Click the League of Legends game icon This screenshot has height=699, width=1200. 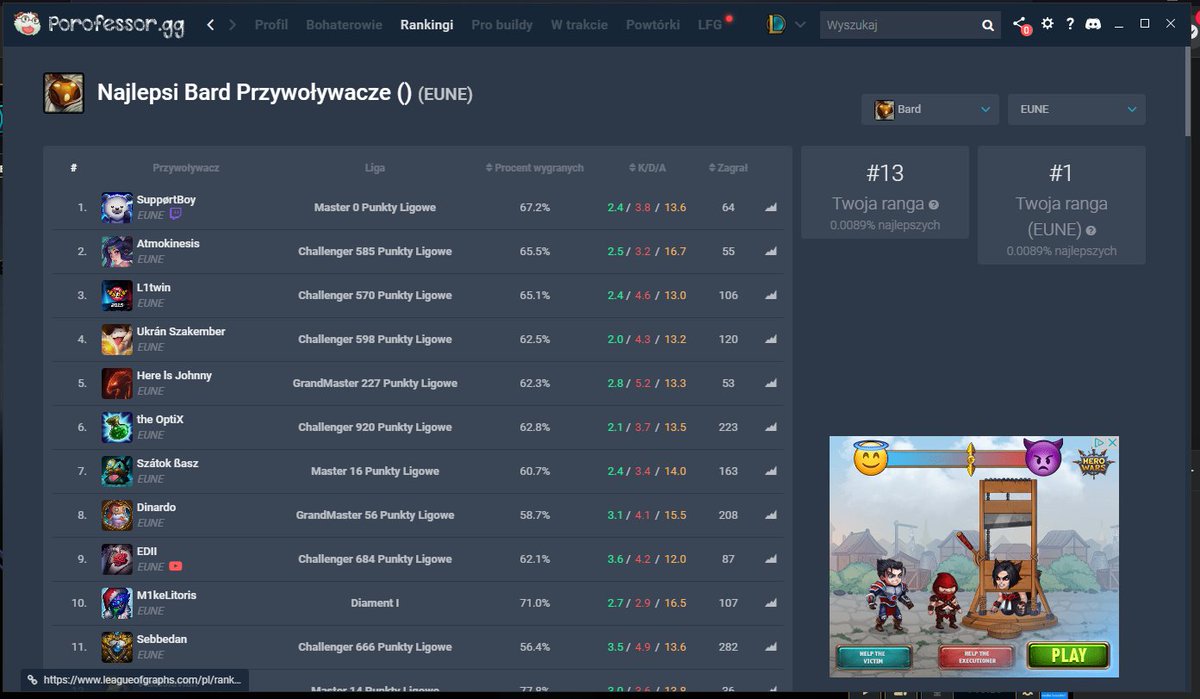coord(776,25)
